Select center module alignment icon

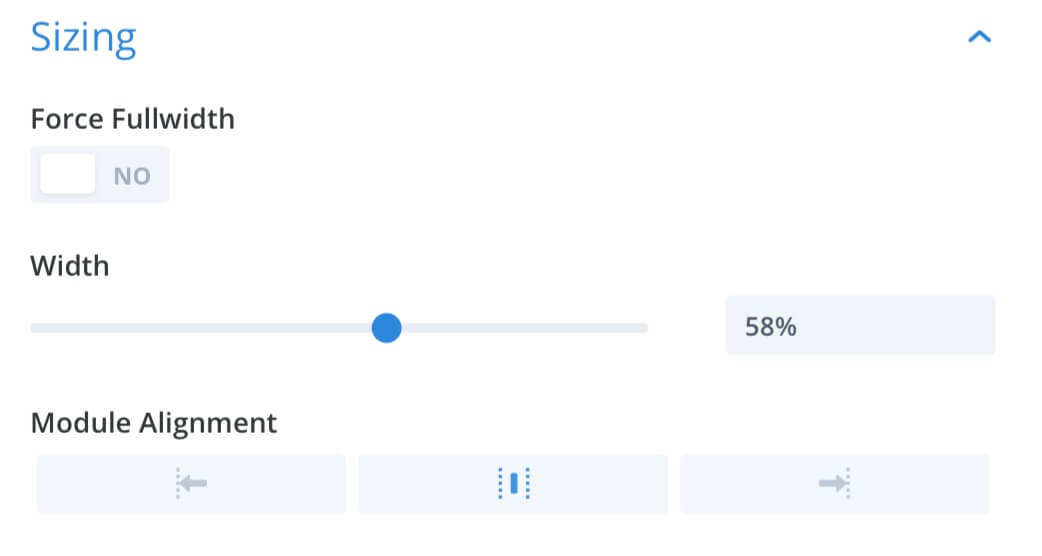pyautogui.click(x=513, y=484)
